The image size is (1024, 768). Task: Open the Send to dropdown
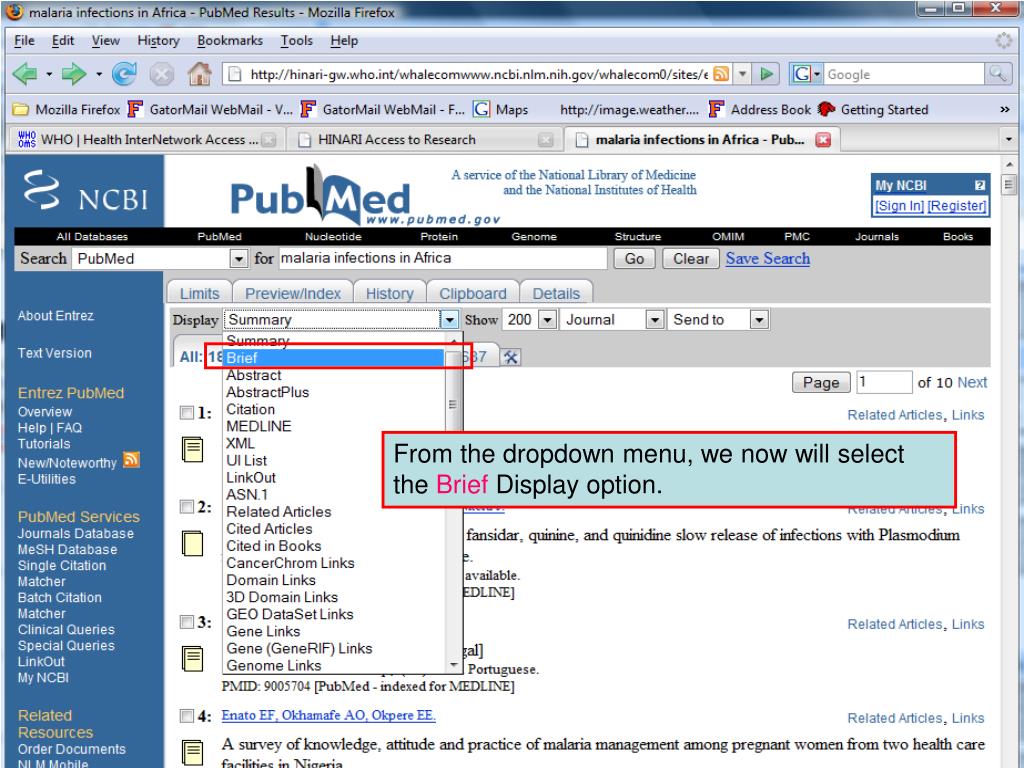pyautogui.click(x=759, y=319)
